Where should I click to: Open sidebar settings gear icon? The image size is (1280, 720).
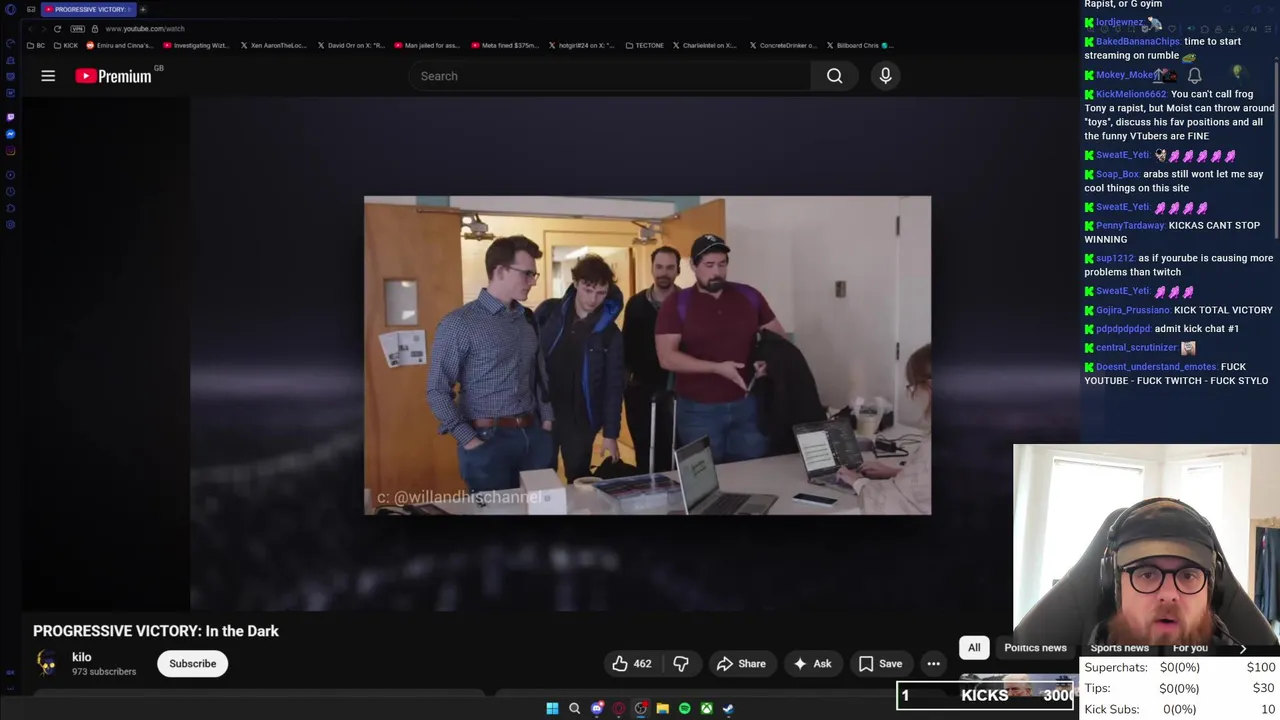(x=10, y=224)
